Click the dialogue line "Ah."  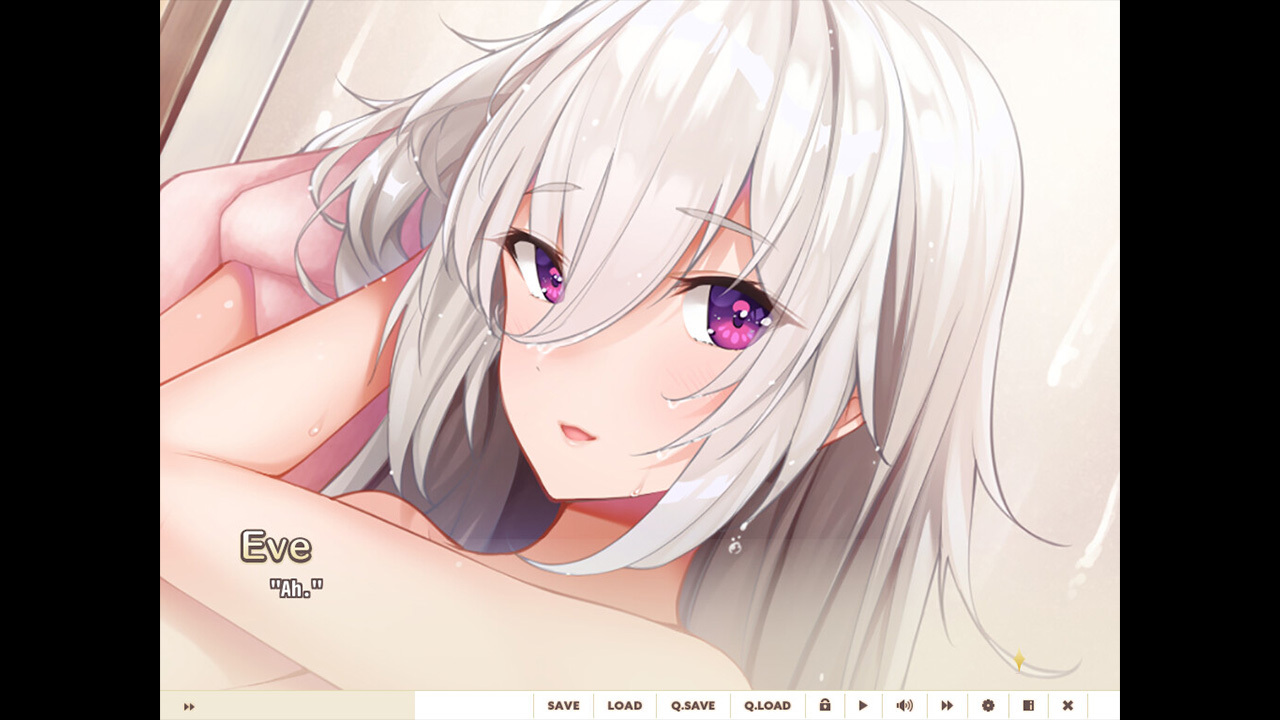coord(297,588)
